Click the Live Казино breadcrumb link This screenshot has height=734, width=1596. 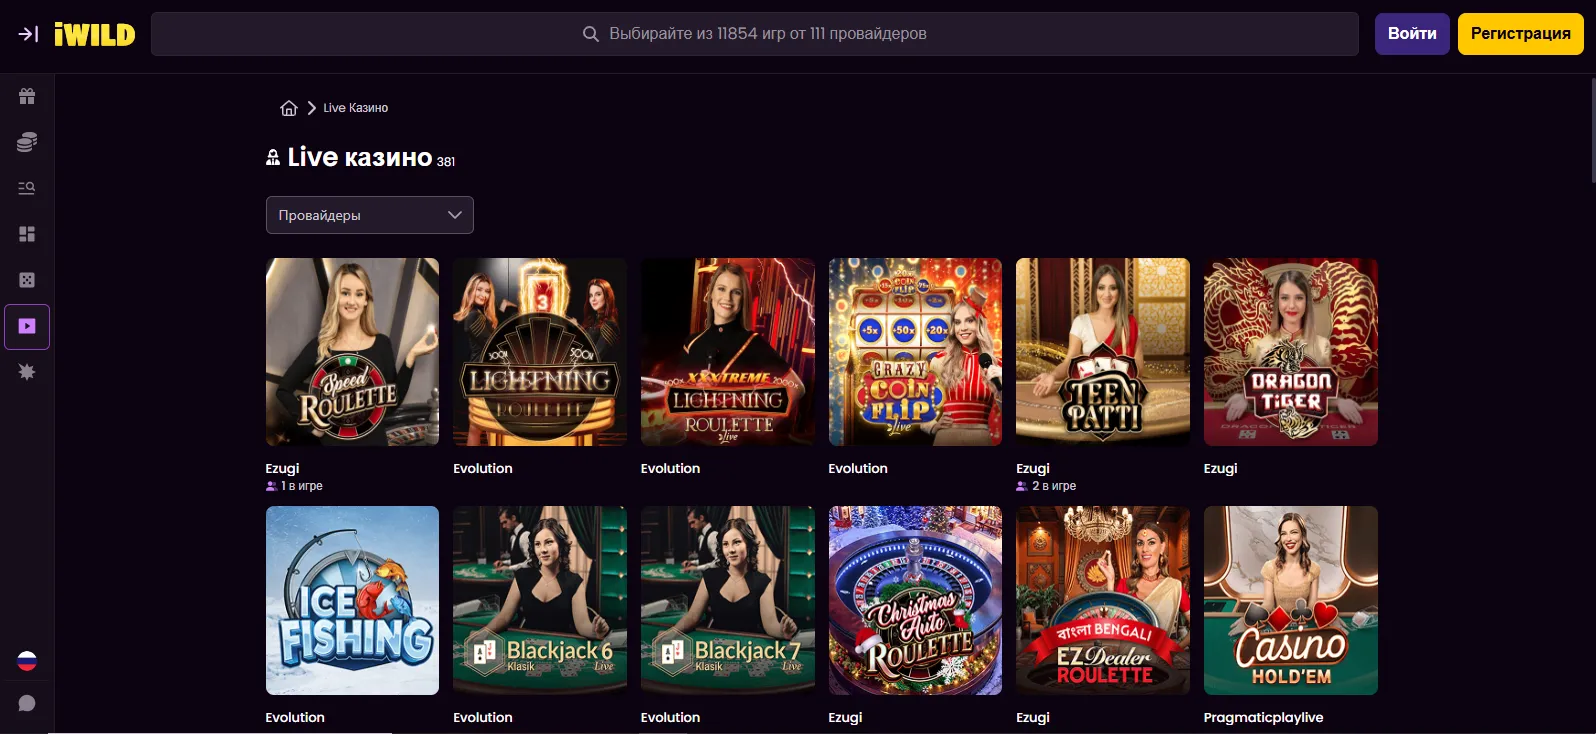point(356,108)
